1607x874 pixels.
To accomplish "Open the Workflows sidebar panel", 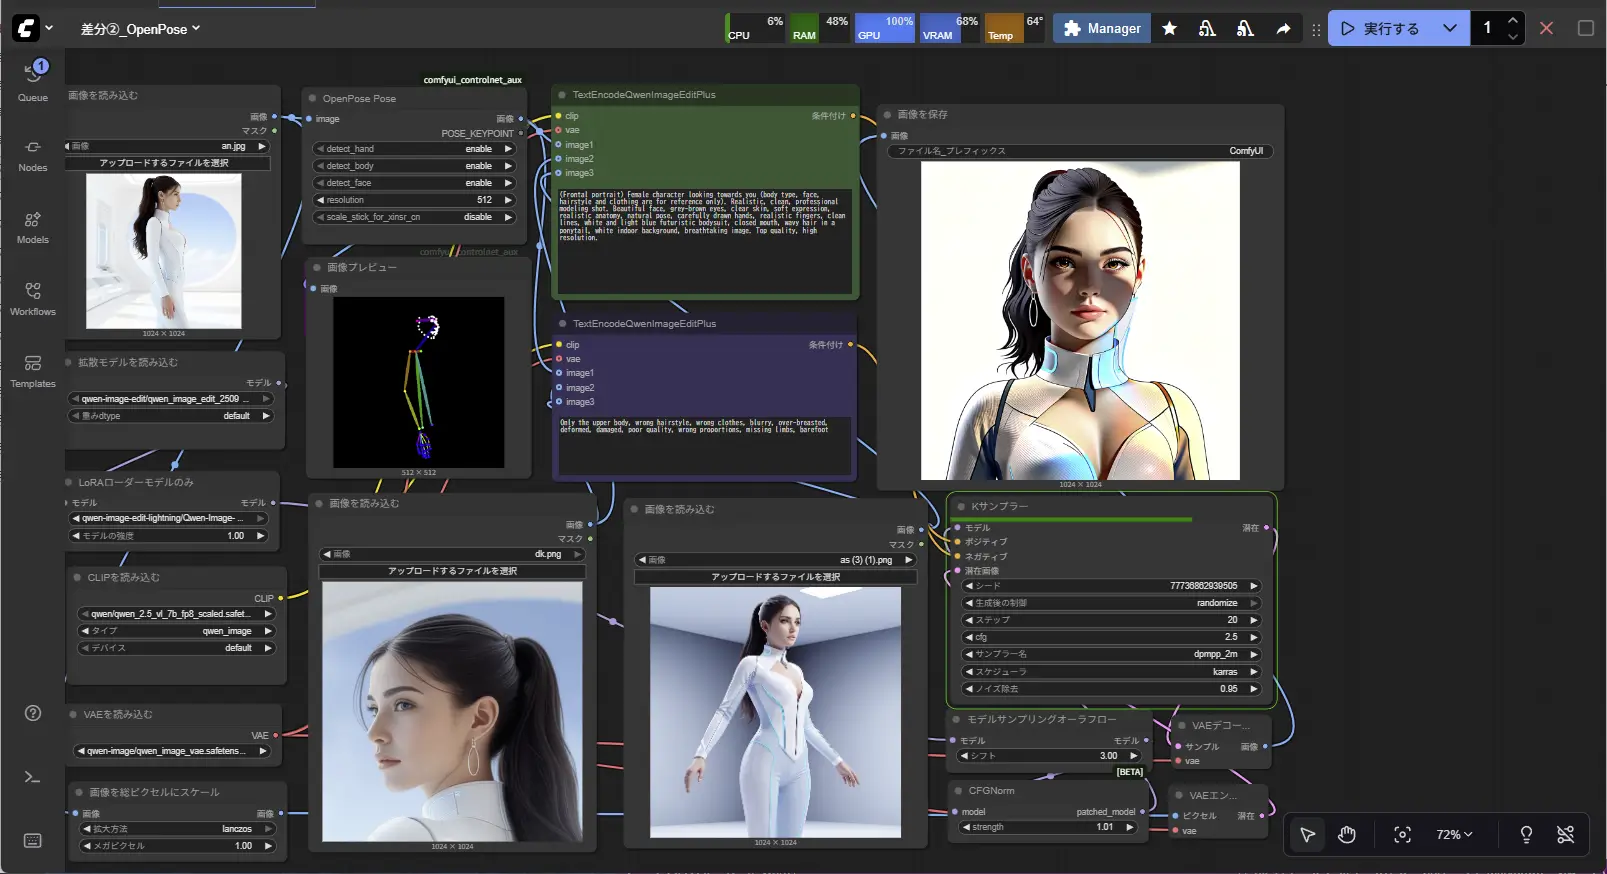I will point(33,299).
